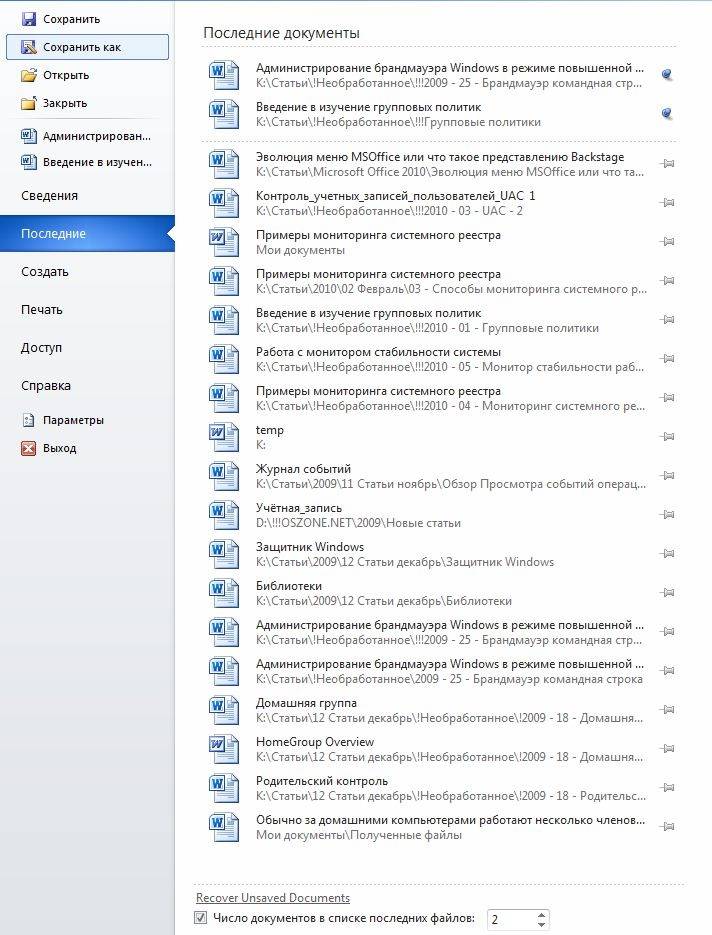Click Word icon next to Журнал событий
Screen dimensions: 712x935
coord(224,476)
